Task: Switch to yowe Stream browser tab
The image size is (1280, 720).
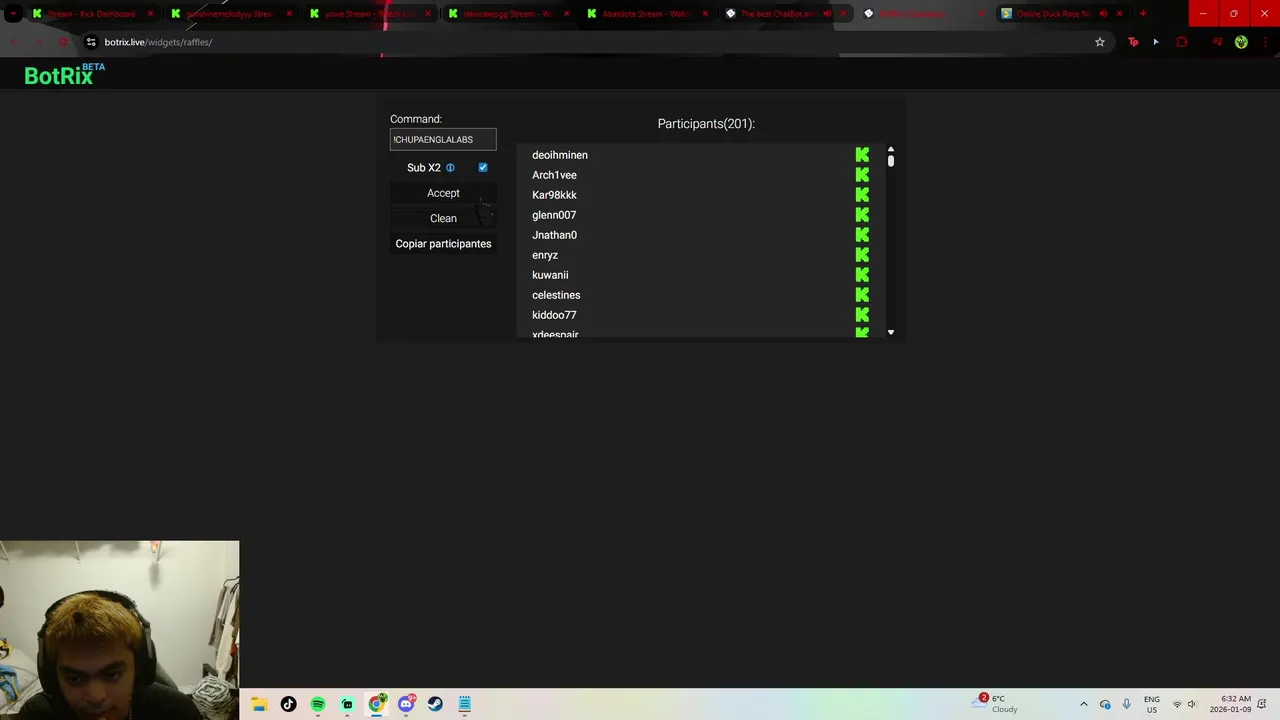Action: tap(368, 14)
